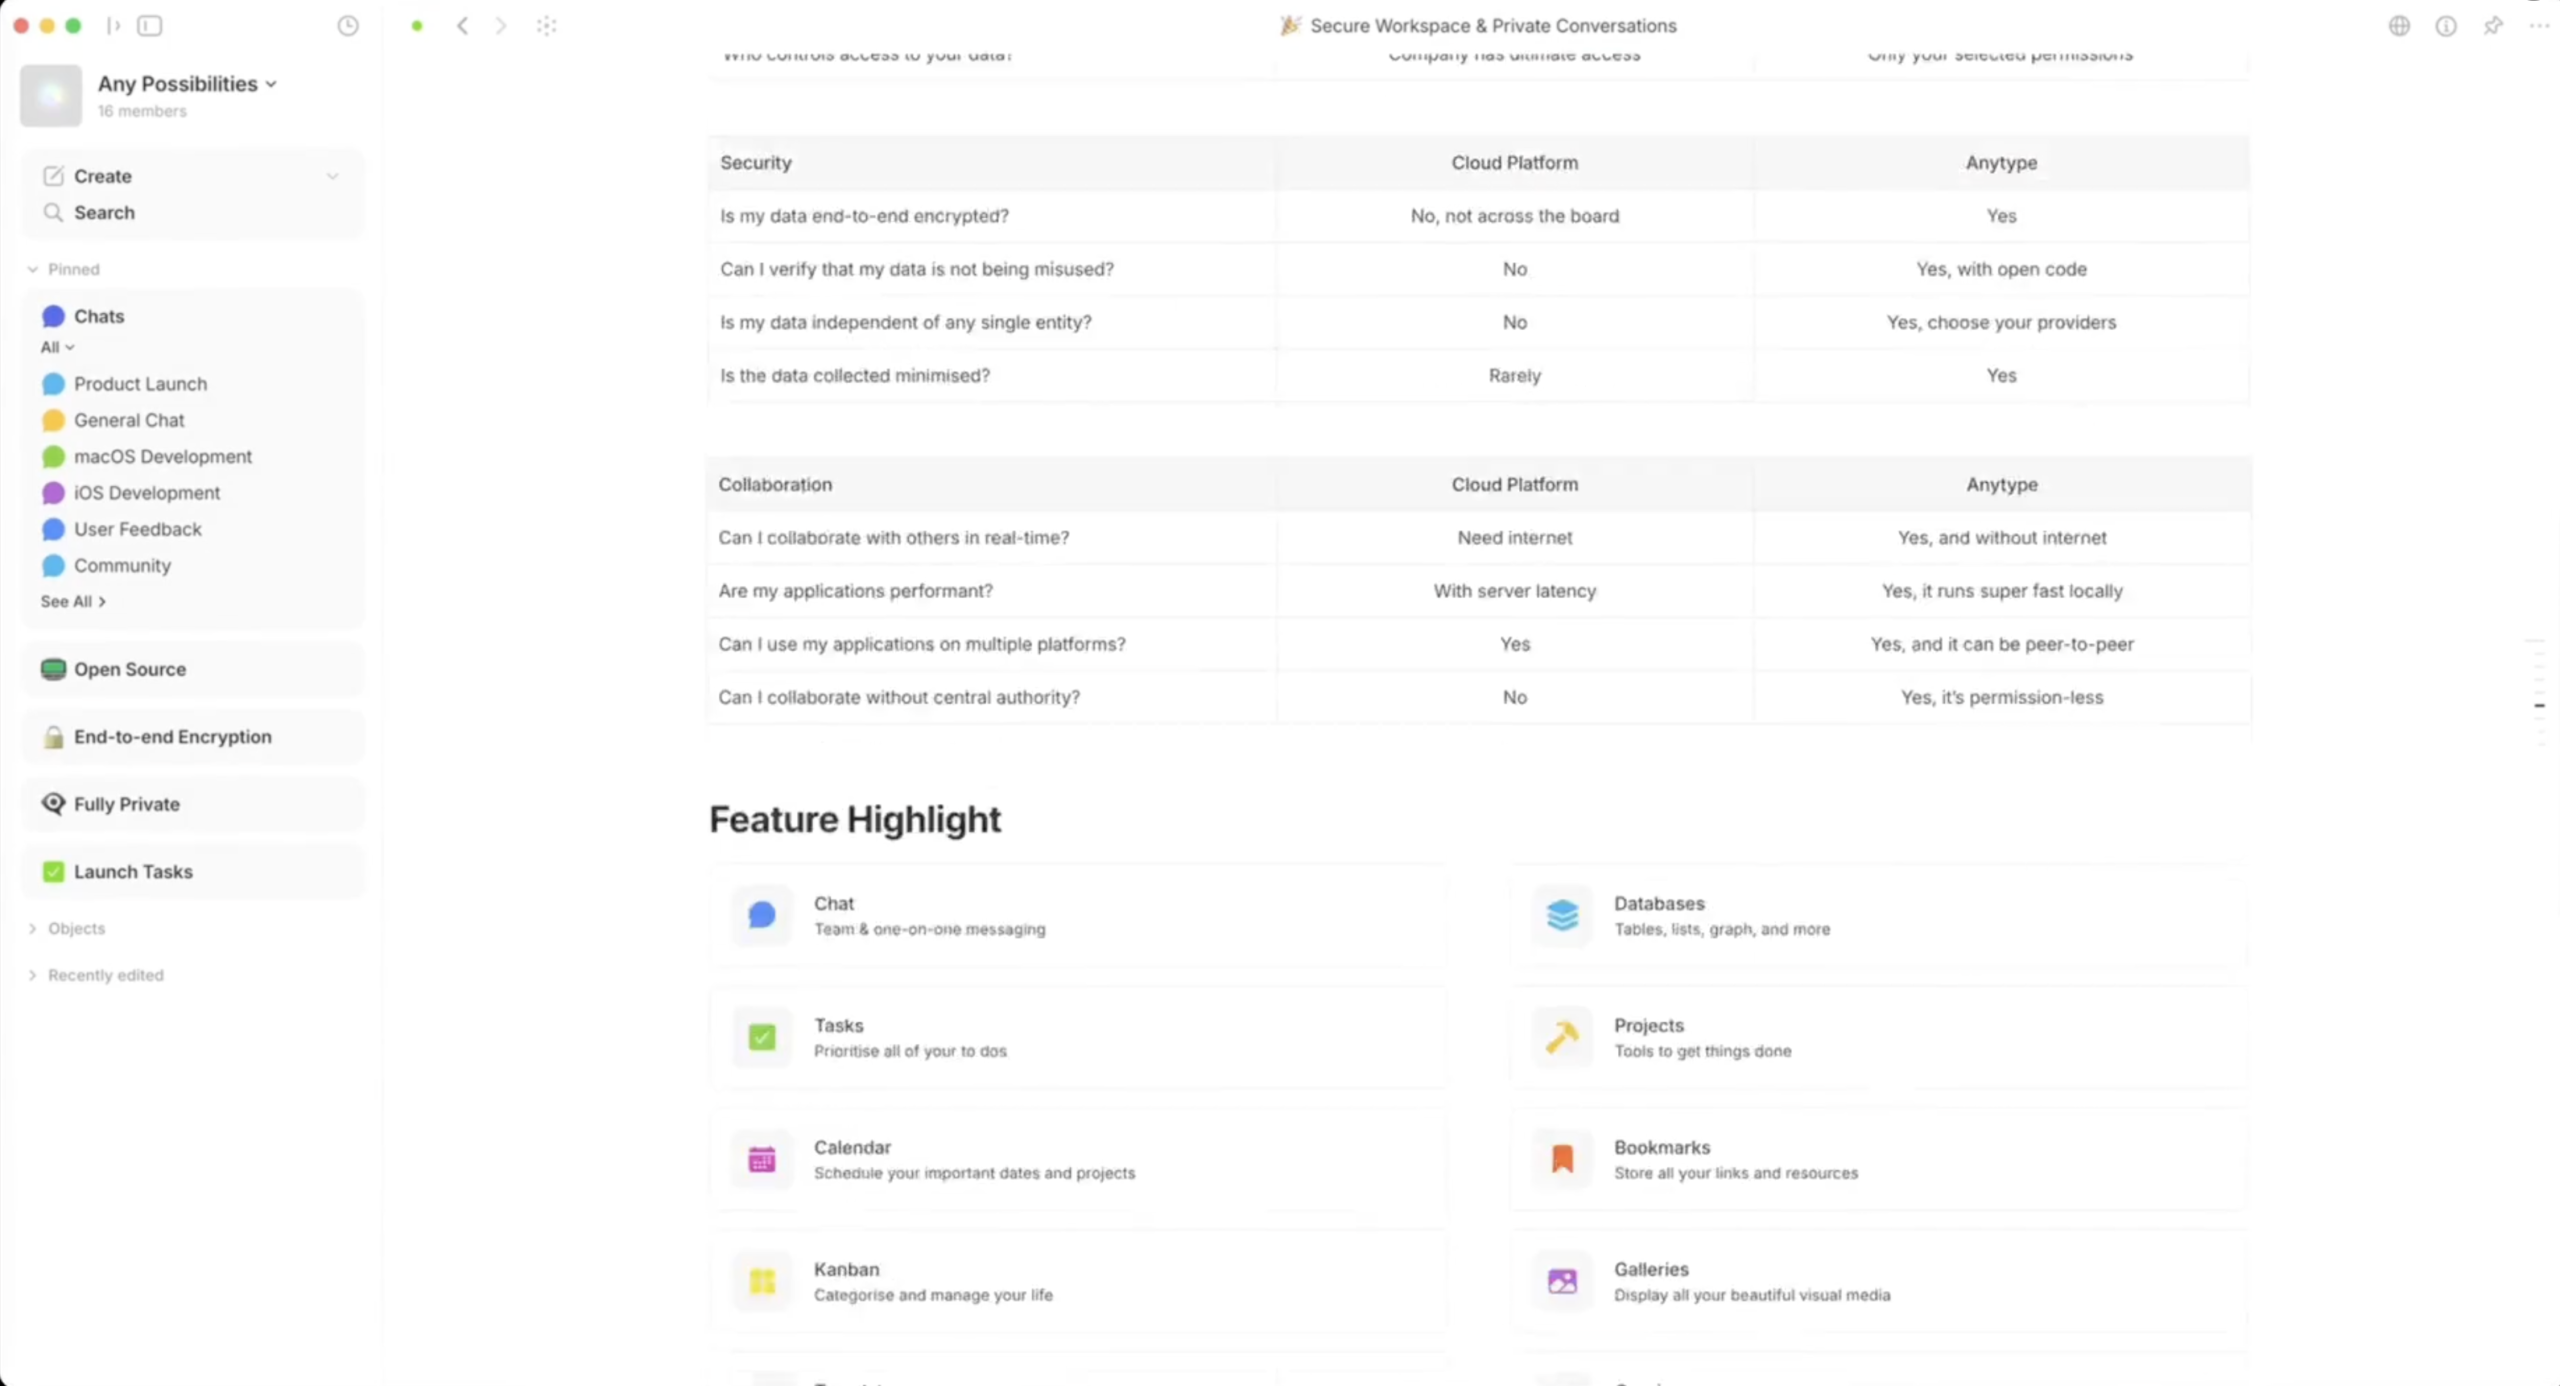Click the page outline scroll marker
The height and width of the screenshot is (1386, 2560).
click(2539, 706)
